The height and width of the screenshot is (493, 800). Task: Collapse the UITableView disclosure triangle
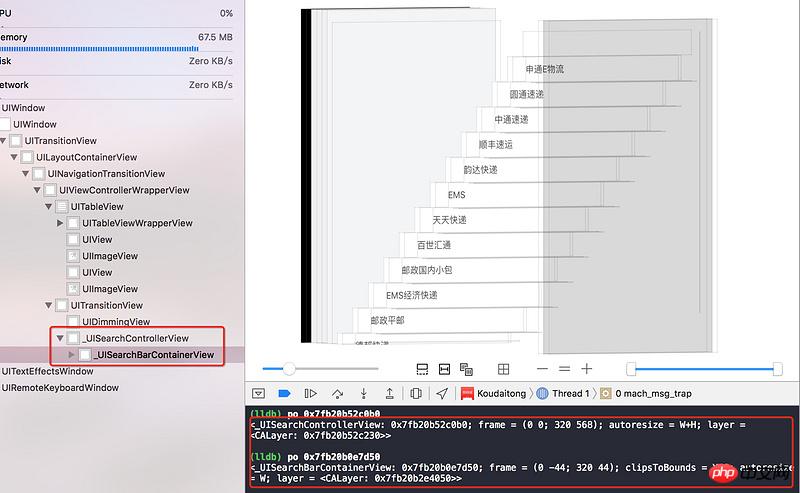[x=48, y=207]
